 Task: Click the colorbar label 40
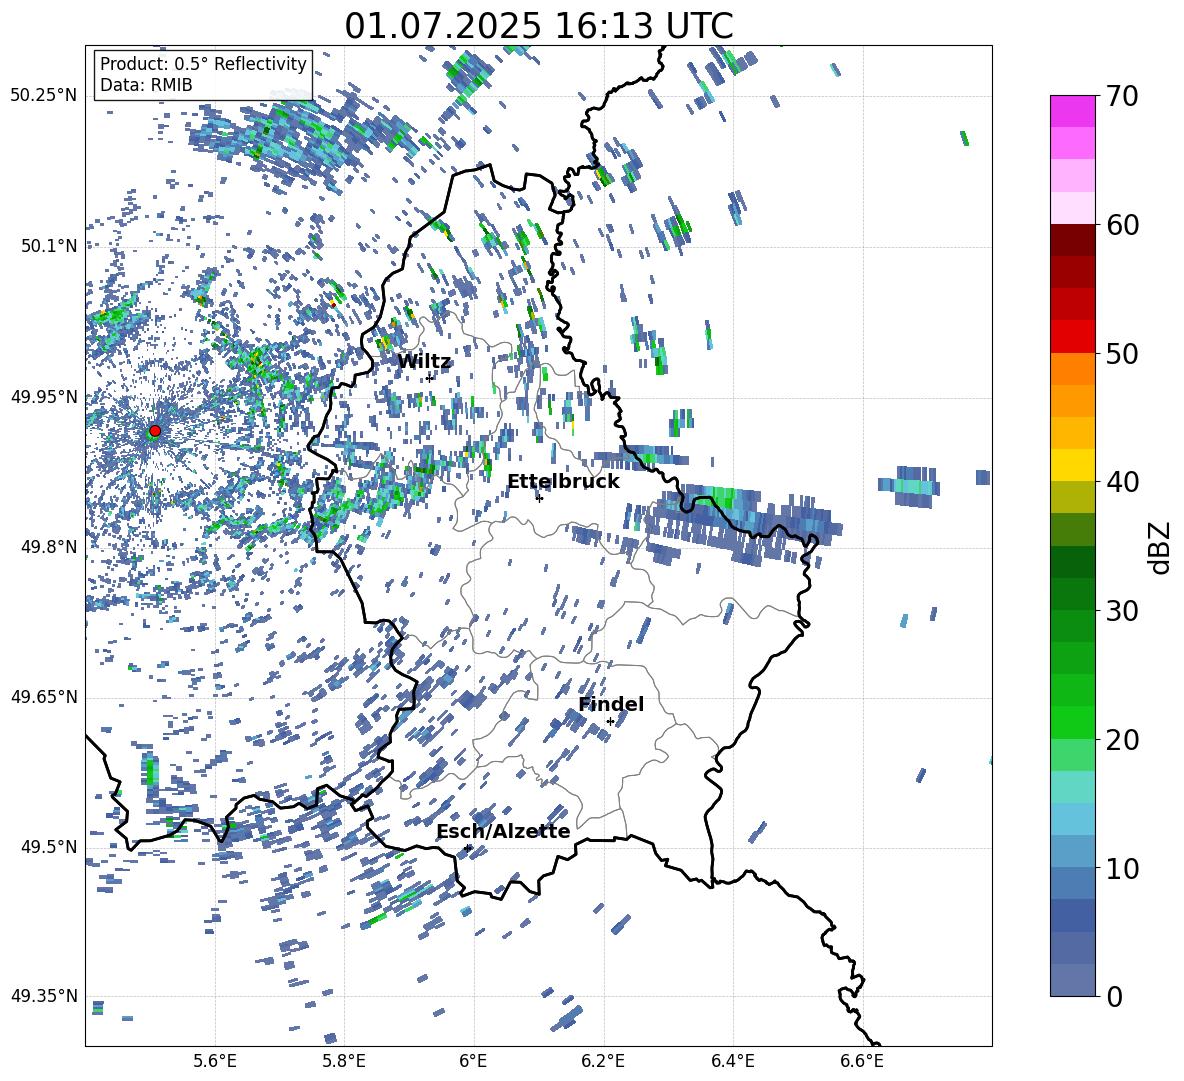[x=1122, y=482]
